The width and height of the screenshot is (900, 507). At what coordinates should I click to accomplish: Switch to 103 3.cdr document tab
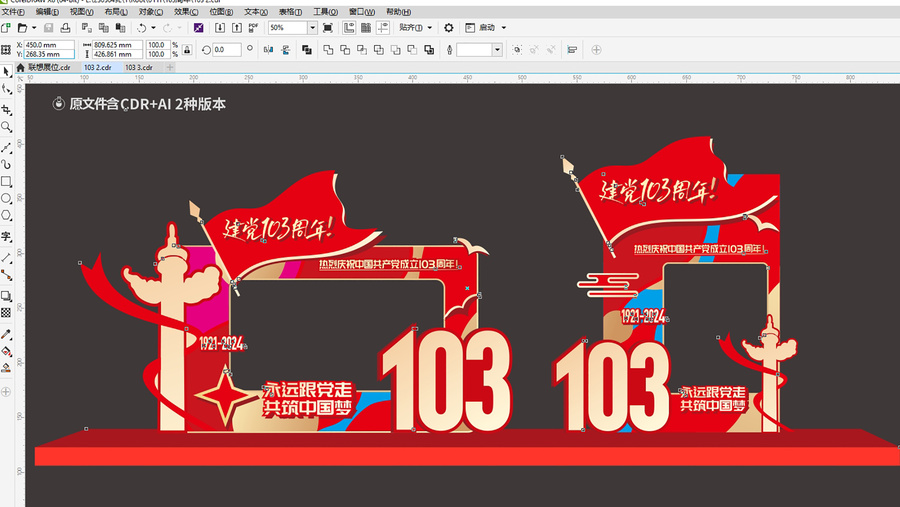(139, 67)
